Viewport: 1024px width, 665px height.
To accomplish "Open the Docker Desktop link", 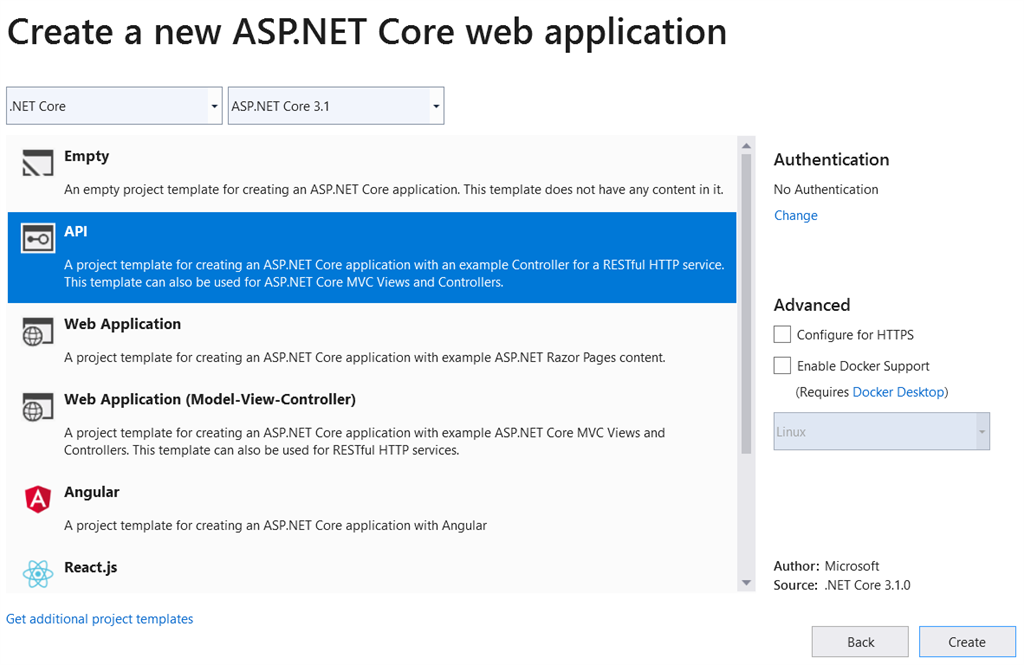I will (898, 392).
